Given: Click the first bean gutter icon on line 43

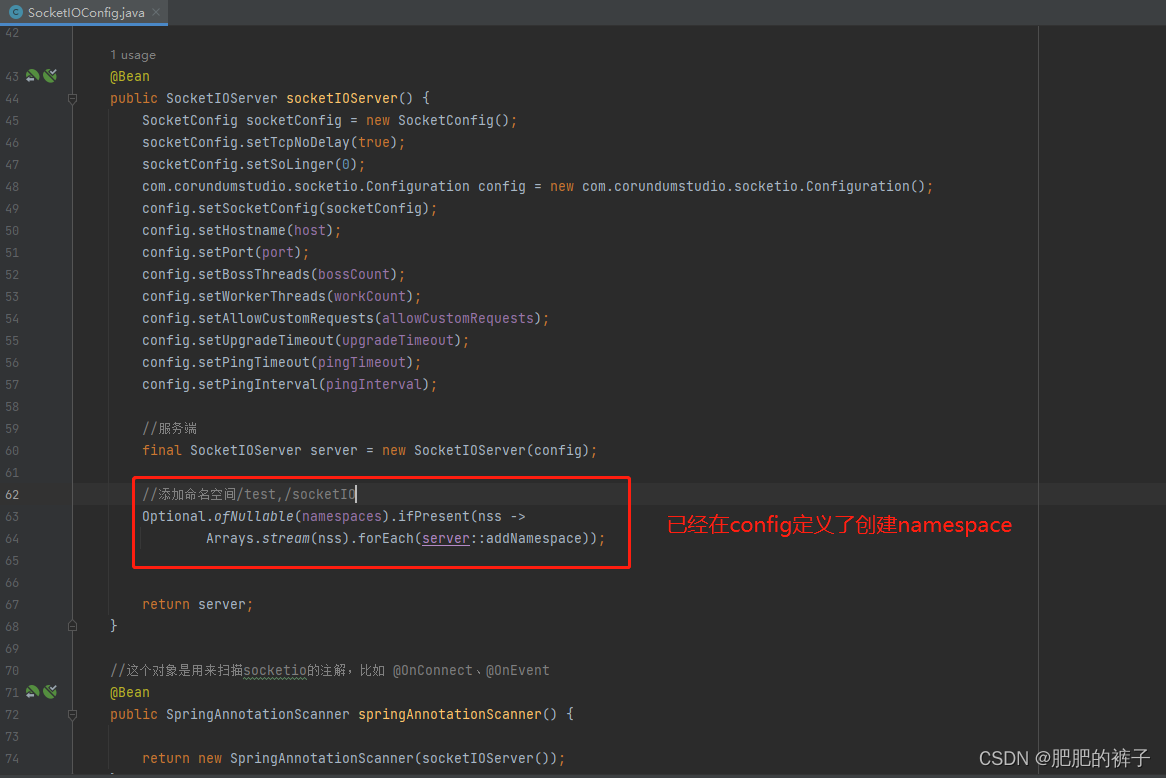Looking at the screenshot, I should pyautogui.click(x=33, y=75).
